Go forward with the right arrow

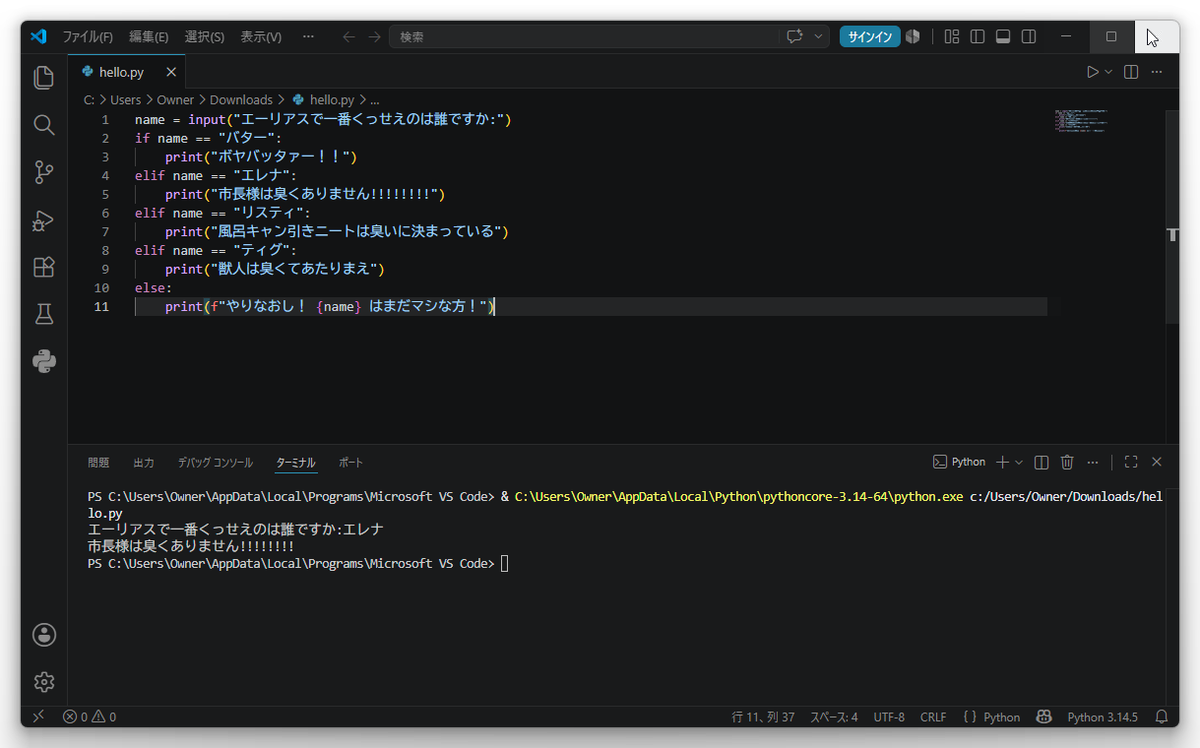point(374,36)
